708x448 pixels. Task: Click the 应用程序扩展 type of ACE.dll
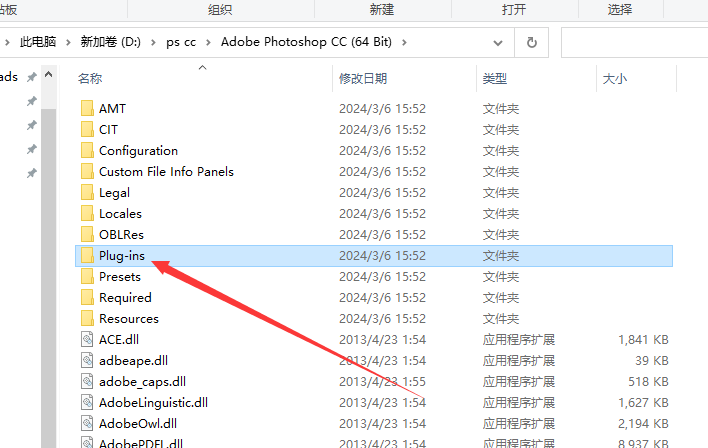click(518, 340)
